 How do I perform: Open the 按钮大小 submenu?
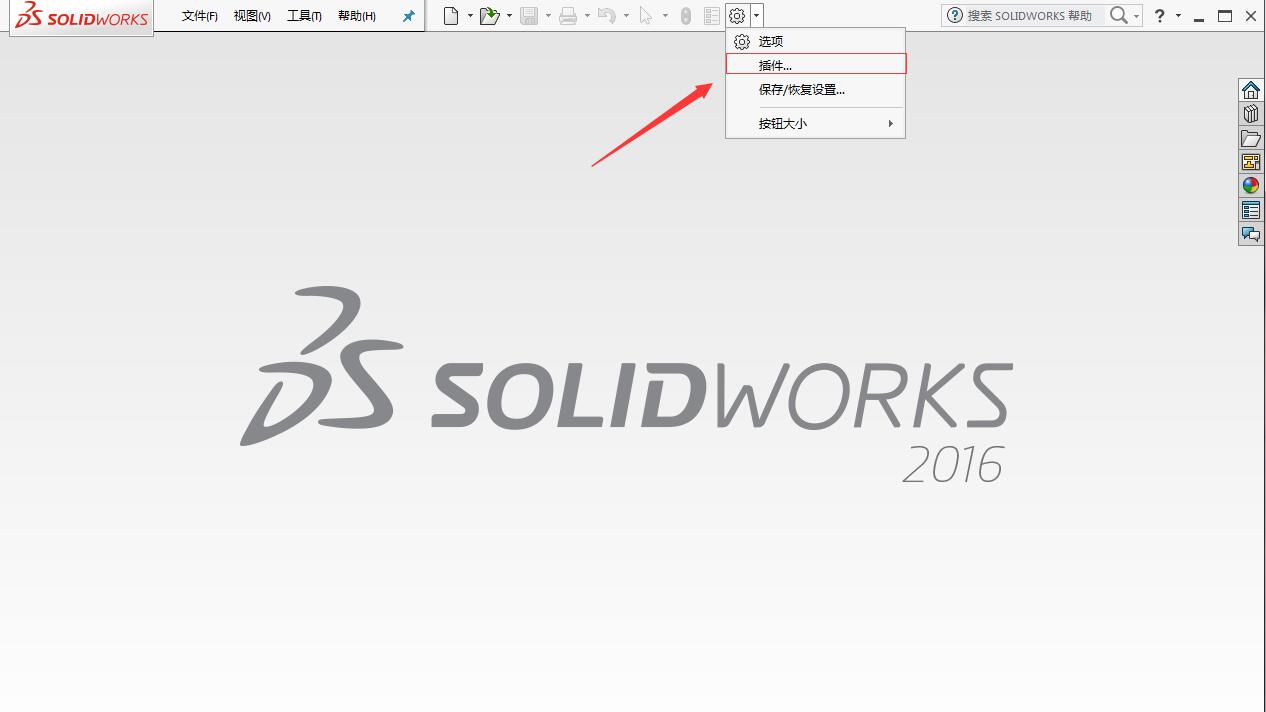(816, 123)
